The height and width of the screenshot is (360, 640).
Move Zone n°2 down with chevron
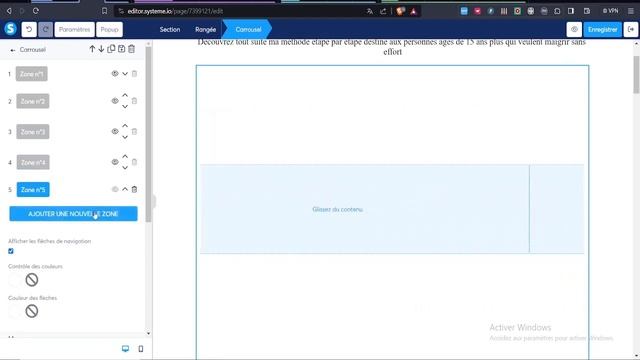(125, 107)
